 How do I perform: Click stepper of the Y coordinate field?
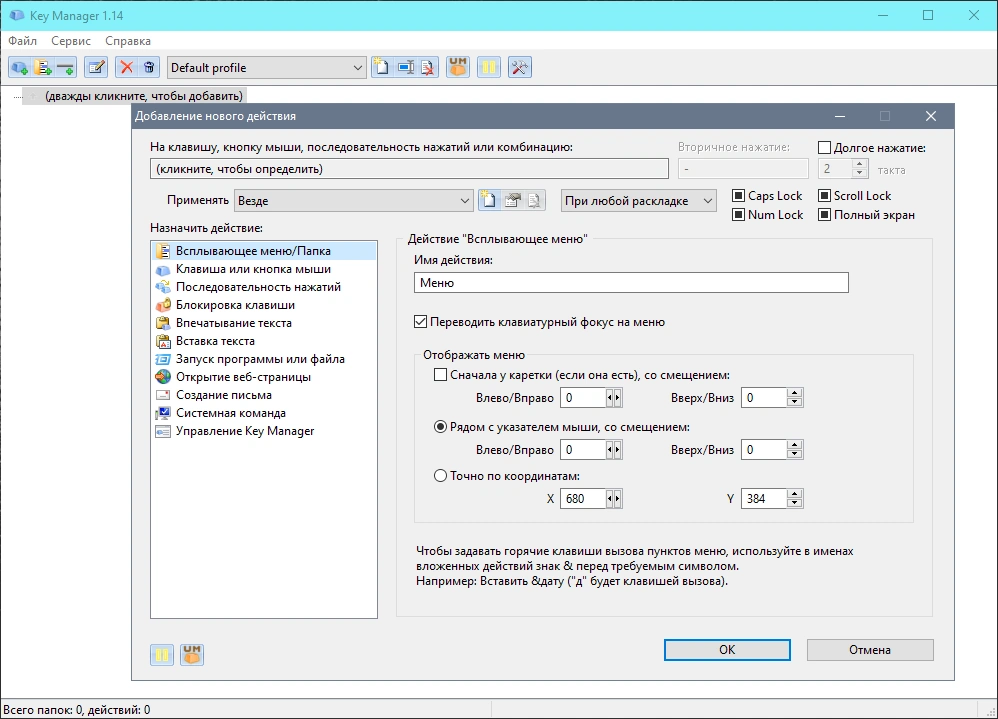coord(794,499)
